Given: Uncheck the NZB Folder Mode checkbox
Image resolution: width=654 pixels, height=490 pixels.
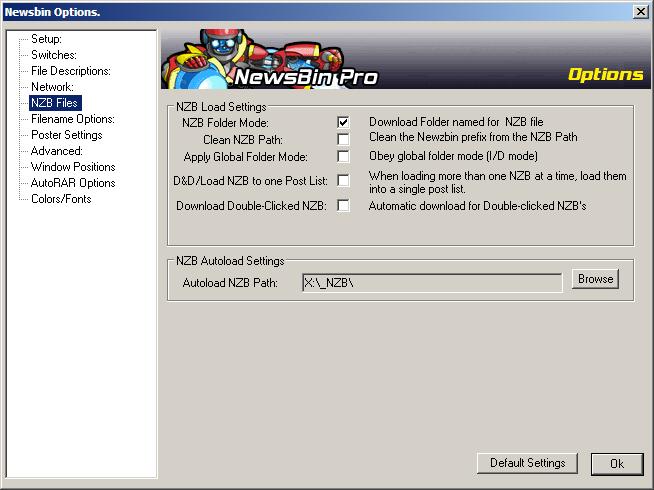Looking at the screenshot, I should click(343, 122).
